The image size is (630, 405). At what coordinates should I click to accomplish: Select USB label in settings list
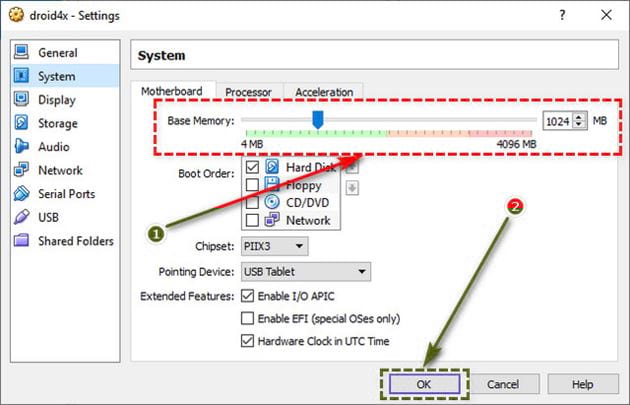[49, 217]
